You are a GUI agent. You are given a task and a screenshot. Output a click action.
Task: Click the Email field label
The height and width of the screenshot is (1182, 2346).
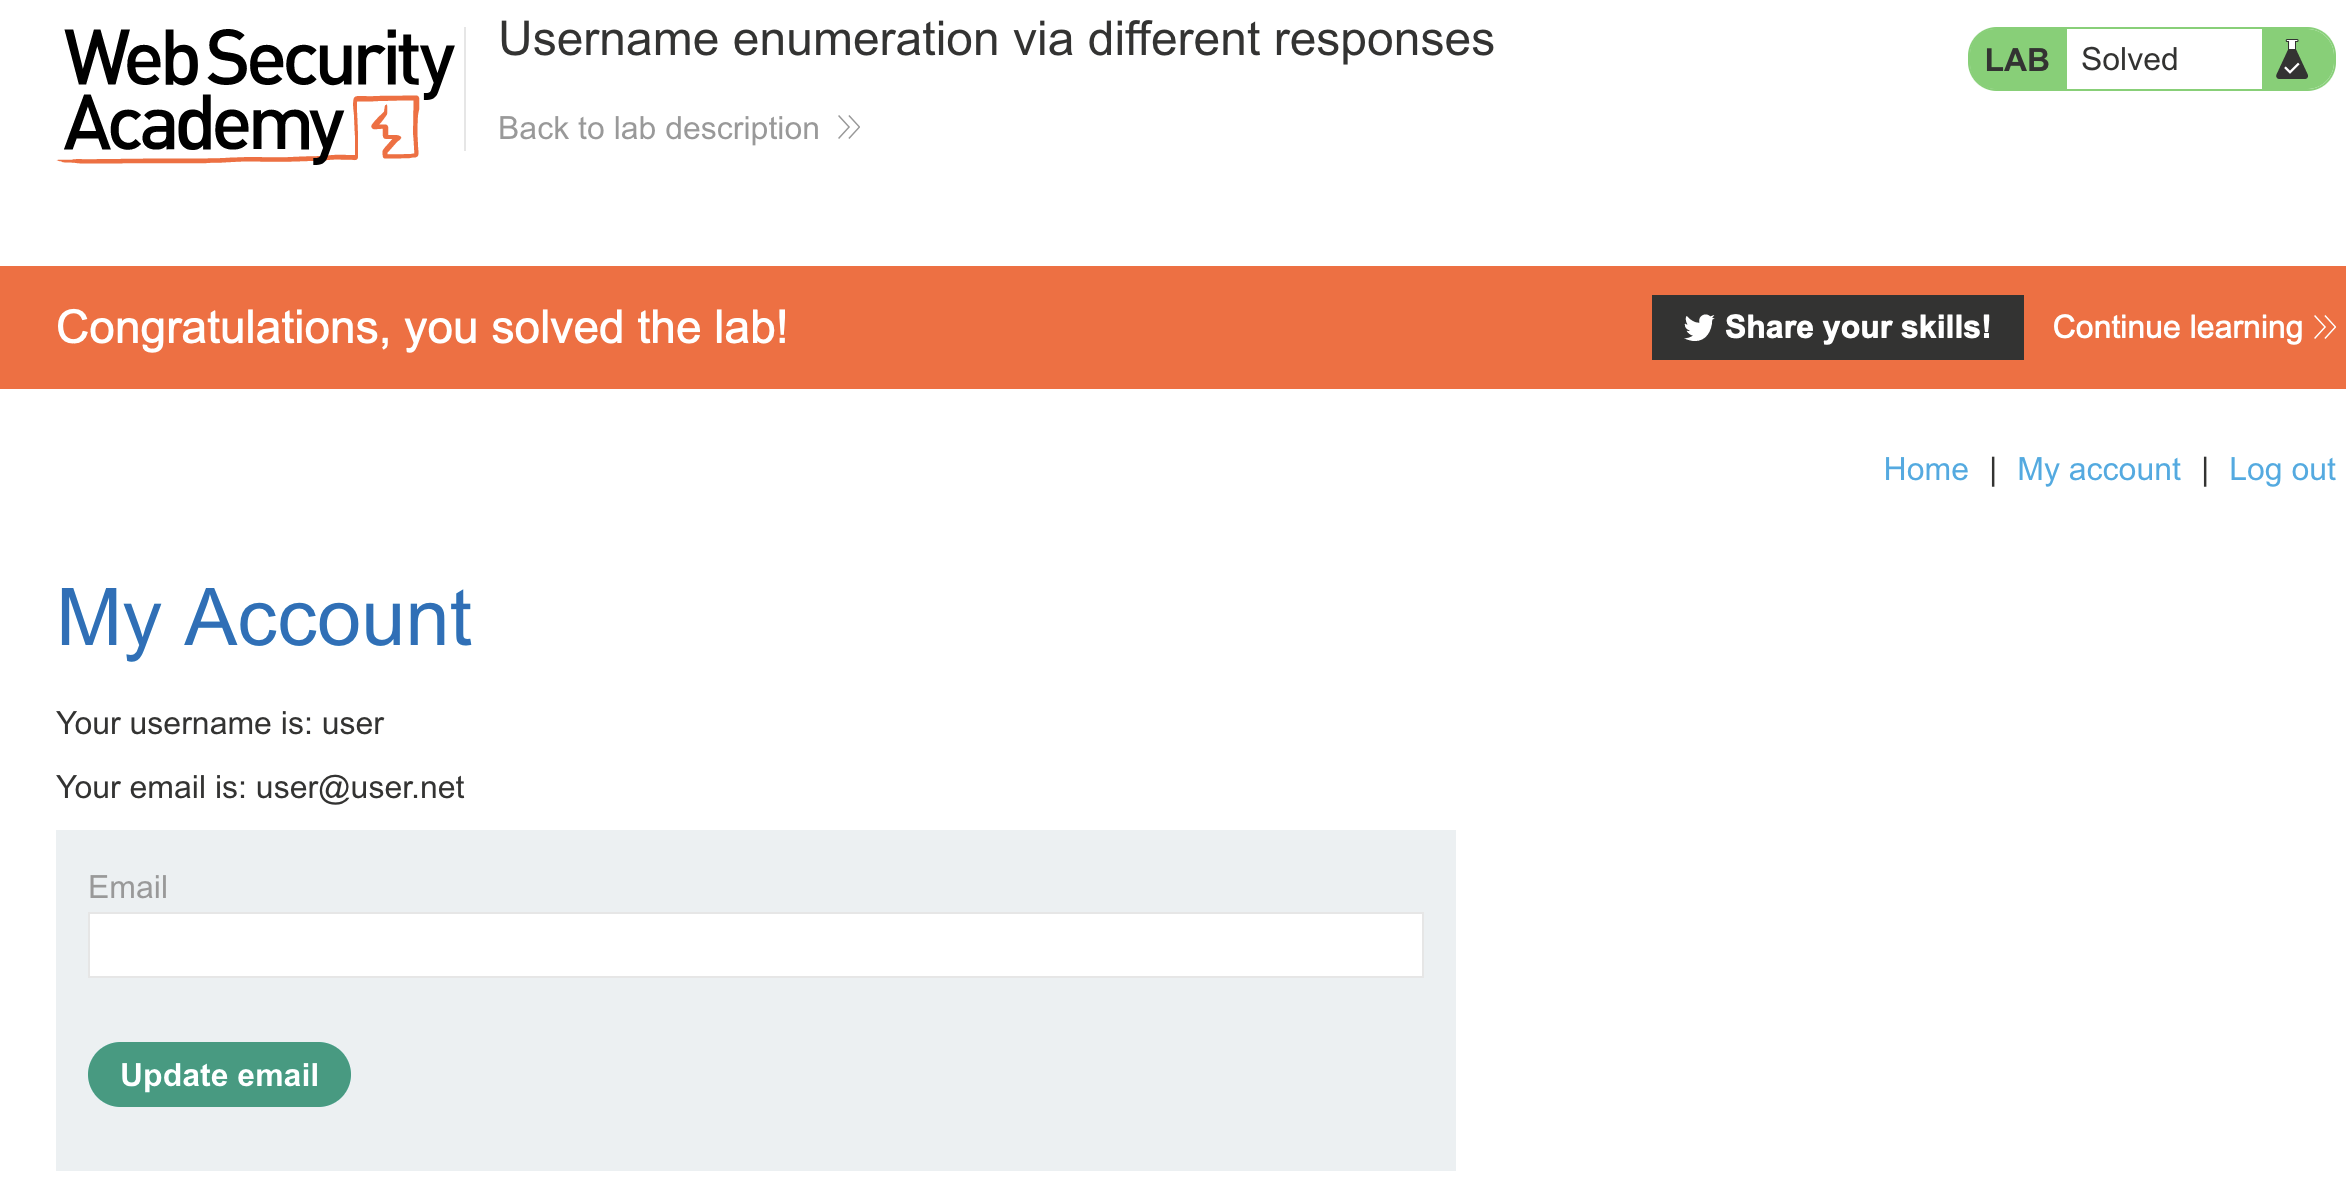(128, 887)
